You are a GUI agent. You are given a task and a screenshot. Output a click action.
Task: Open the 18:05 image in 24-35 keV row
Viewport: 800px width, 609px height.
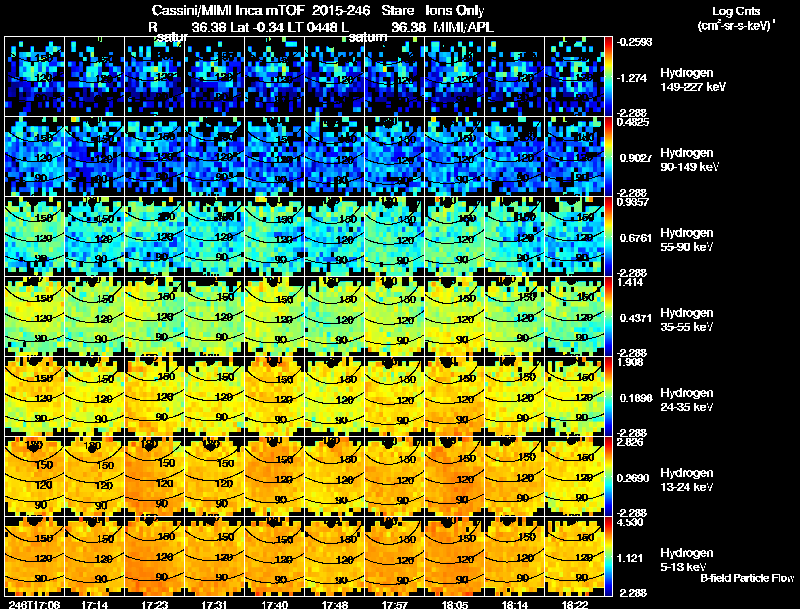coord(454,397)
